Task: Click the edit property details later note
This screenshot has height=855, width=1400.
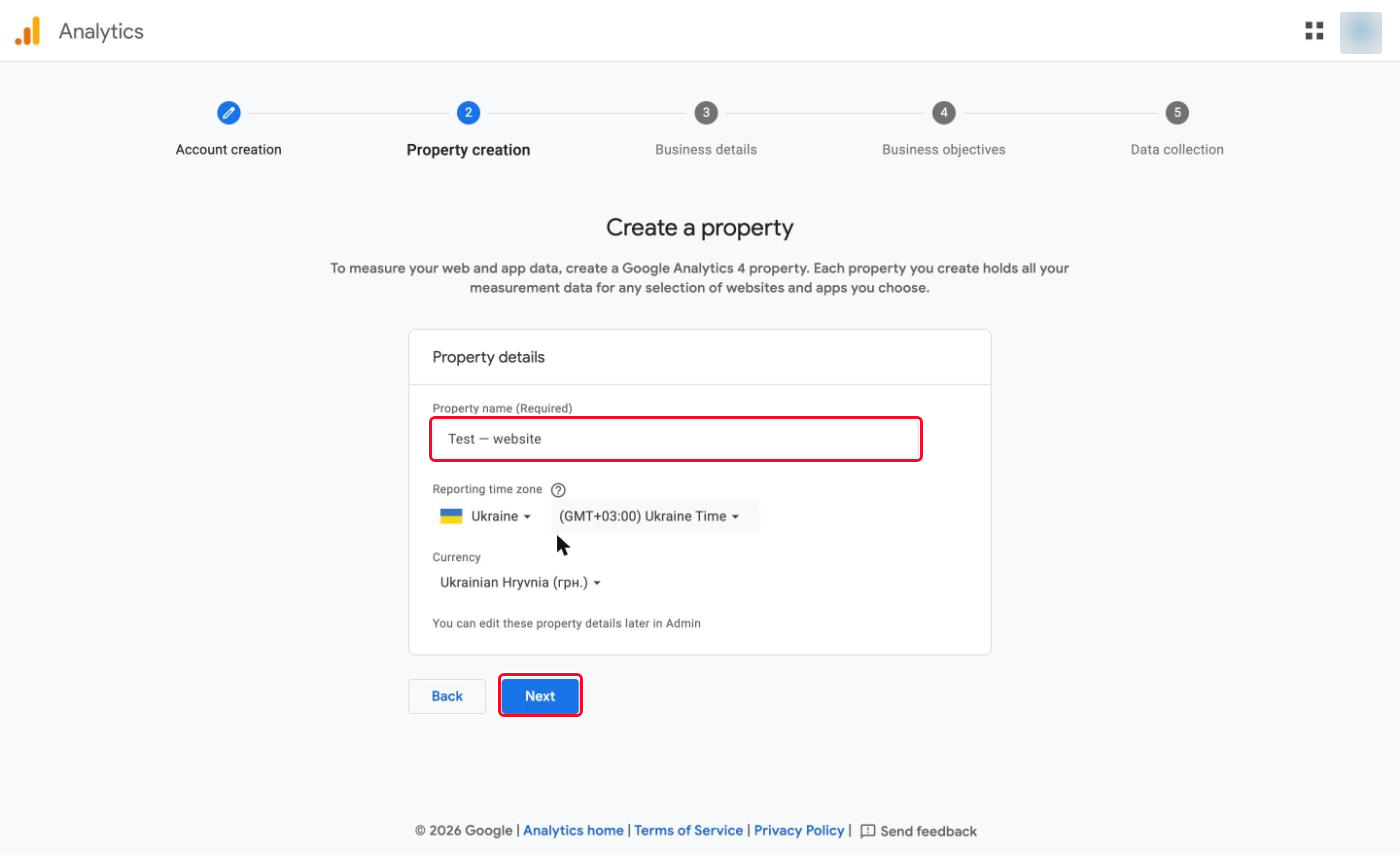Action: (566, 623)
